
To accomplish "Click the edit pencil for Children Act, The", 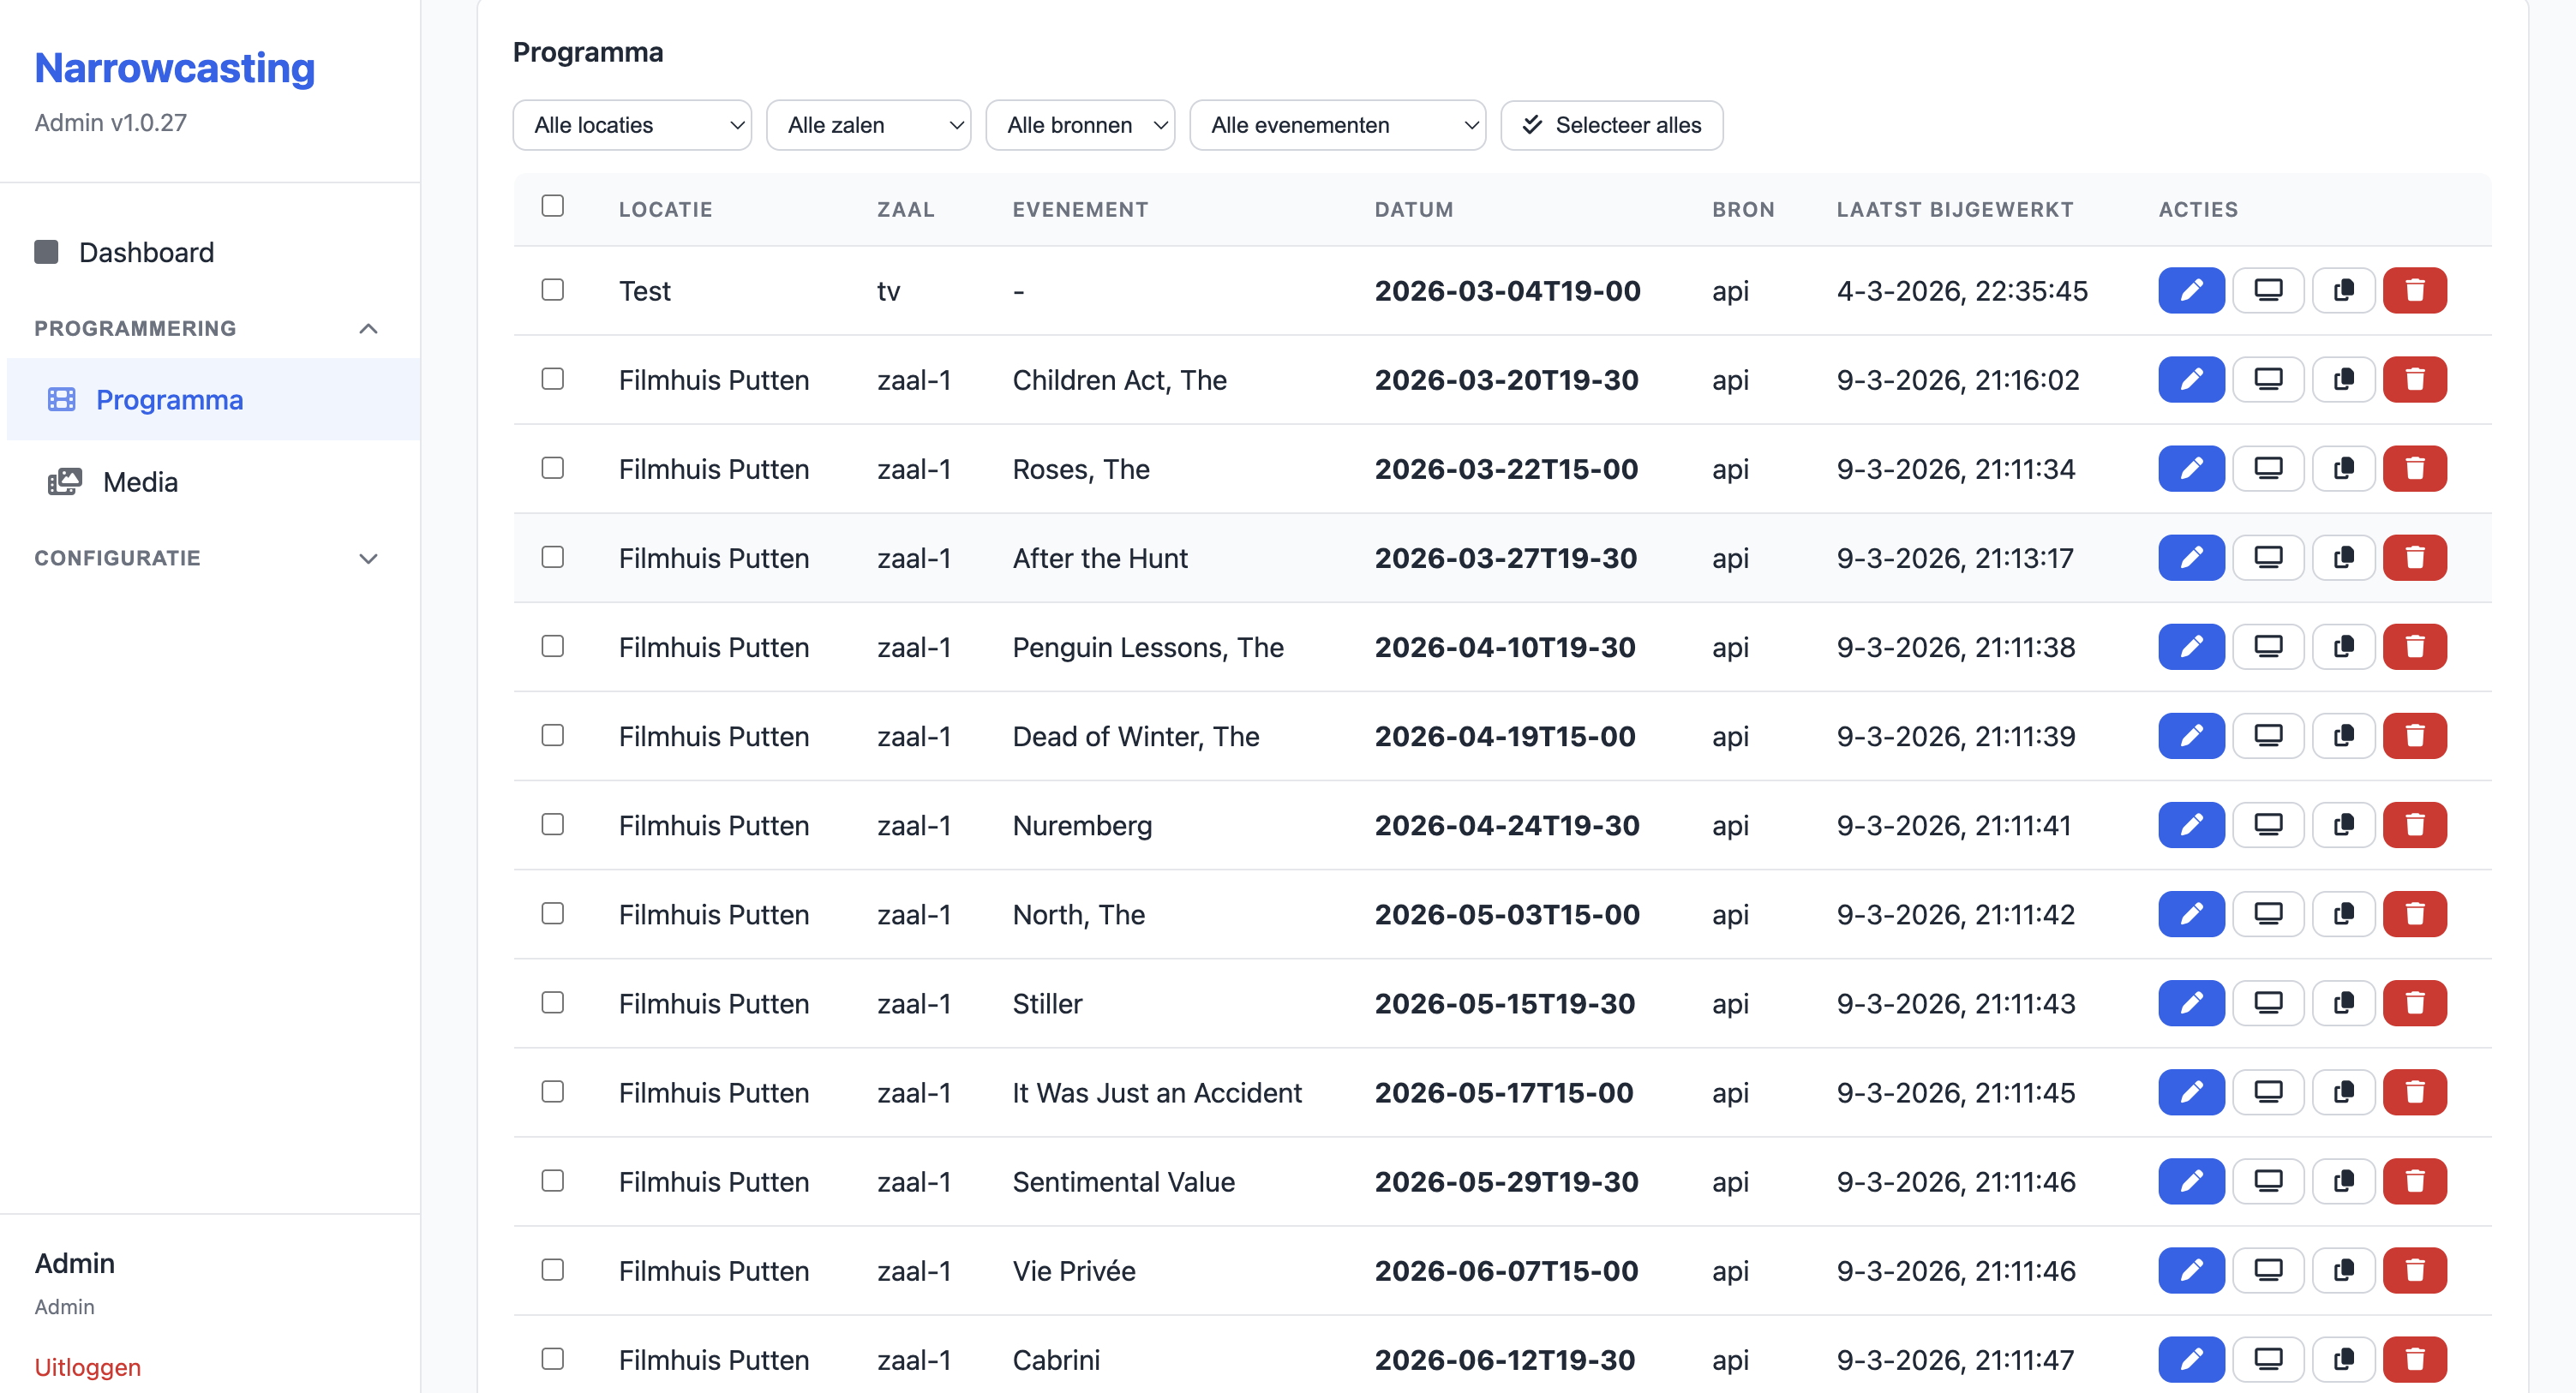I will 2190,380.
